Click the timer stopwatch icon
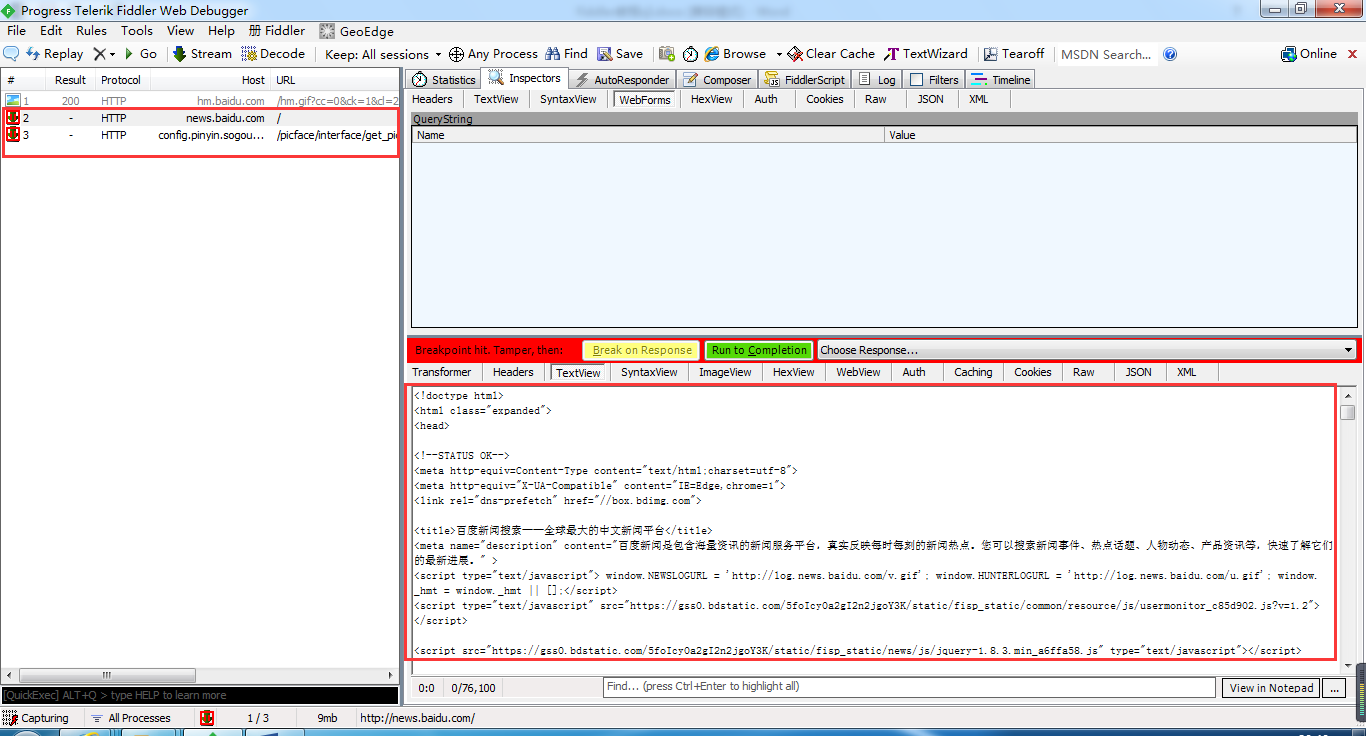The width and height of the screenshot is (1366, 736). [690, 54]
